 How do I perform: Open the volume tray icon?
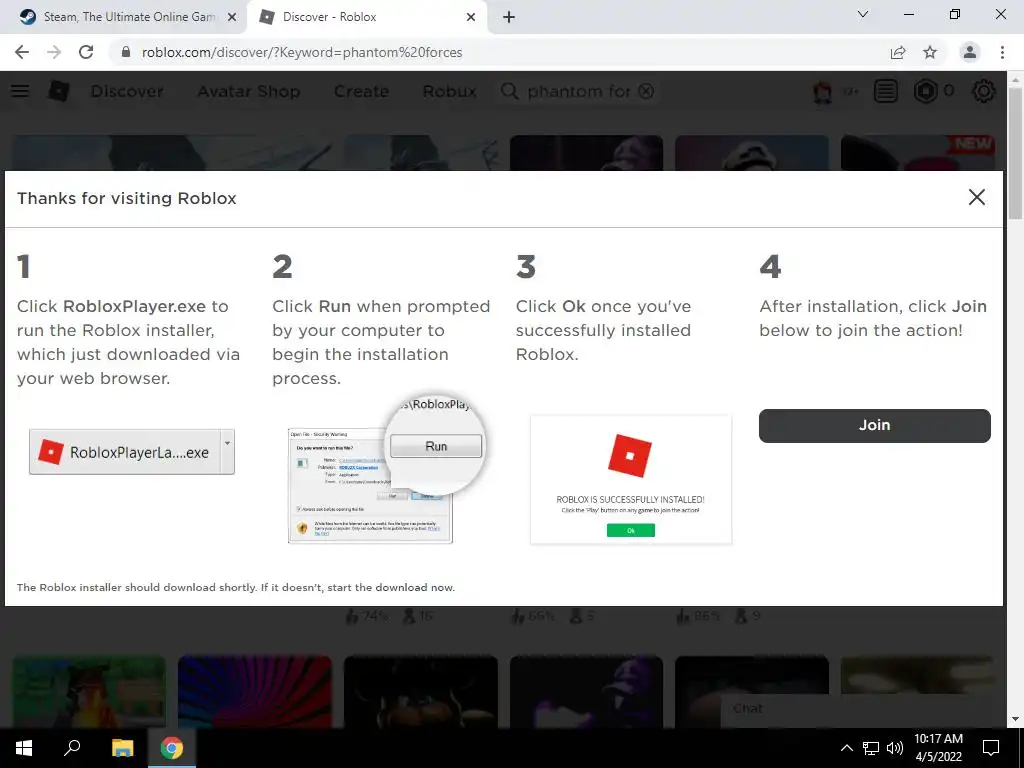[x=895, y=748]
